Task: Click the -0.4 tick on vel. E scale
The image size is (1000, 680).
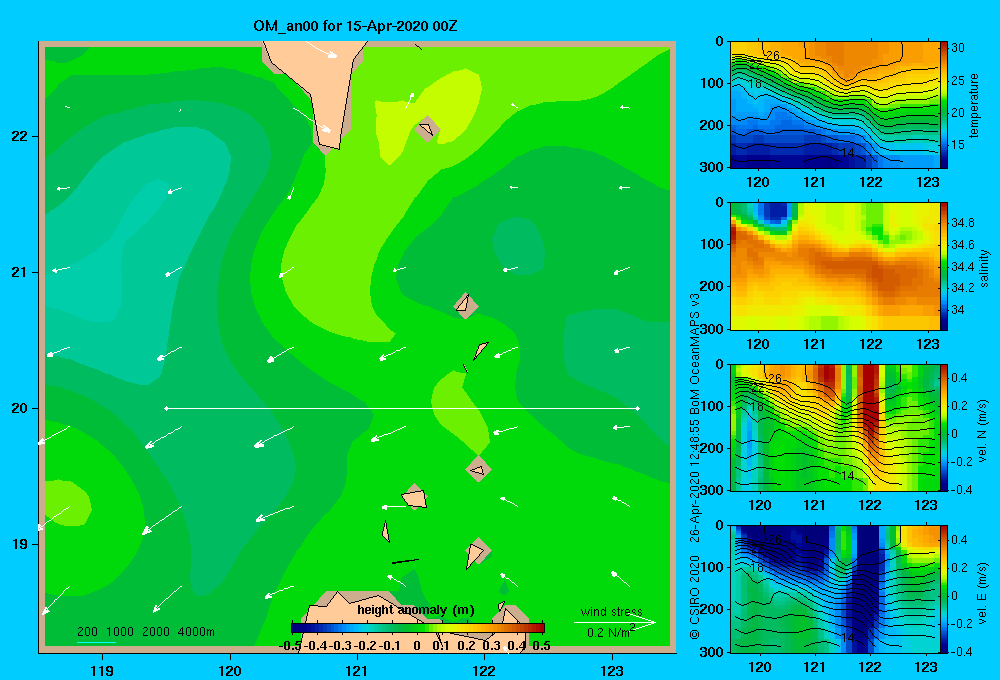Action: tap(960, 651)
